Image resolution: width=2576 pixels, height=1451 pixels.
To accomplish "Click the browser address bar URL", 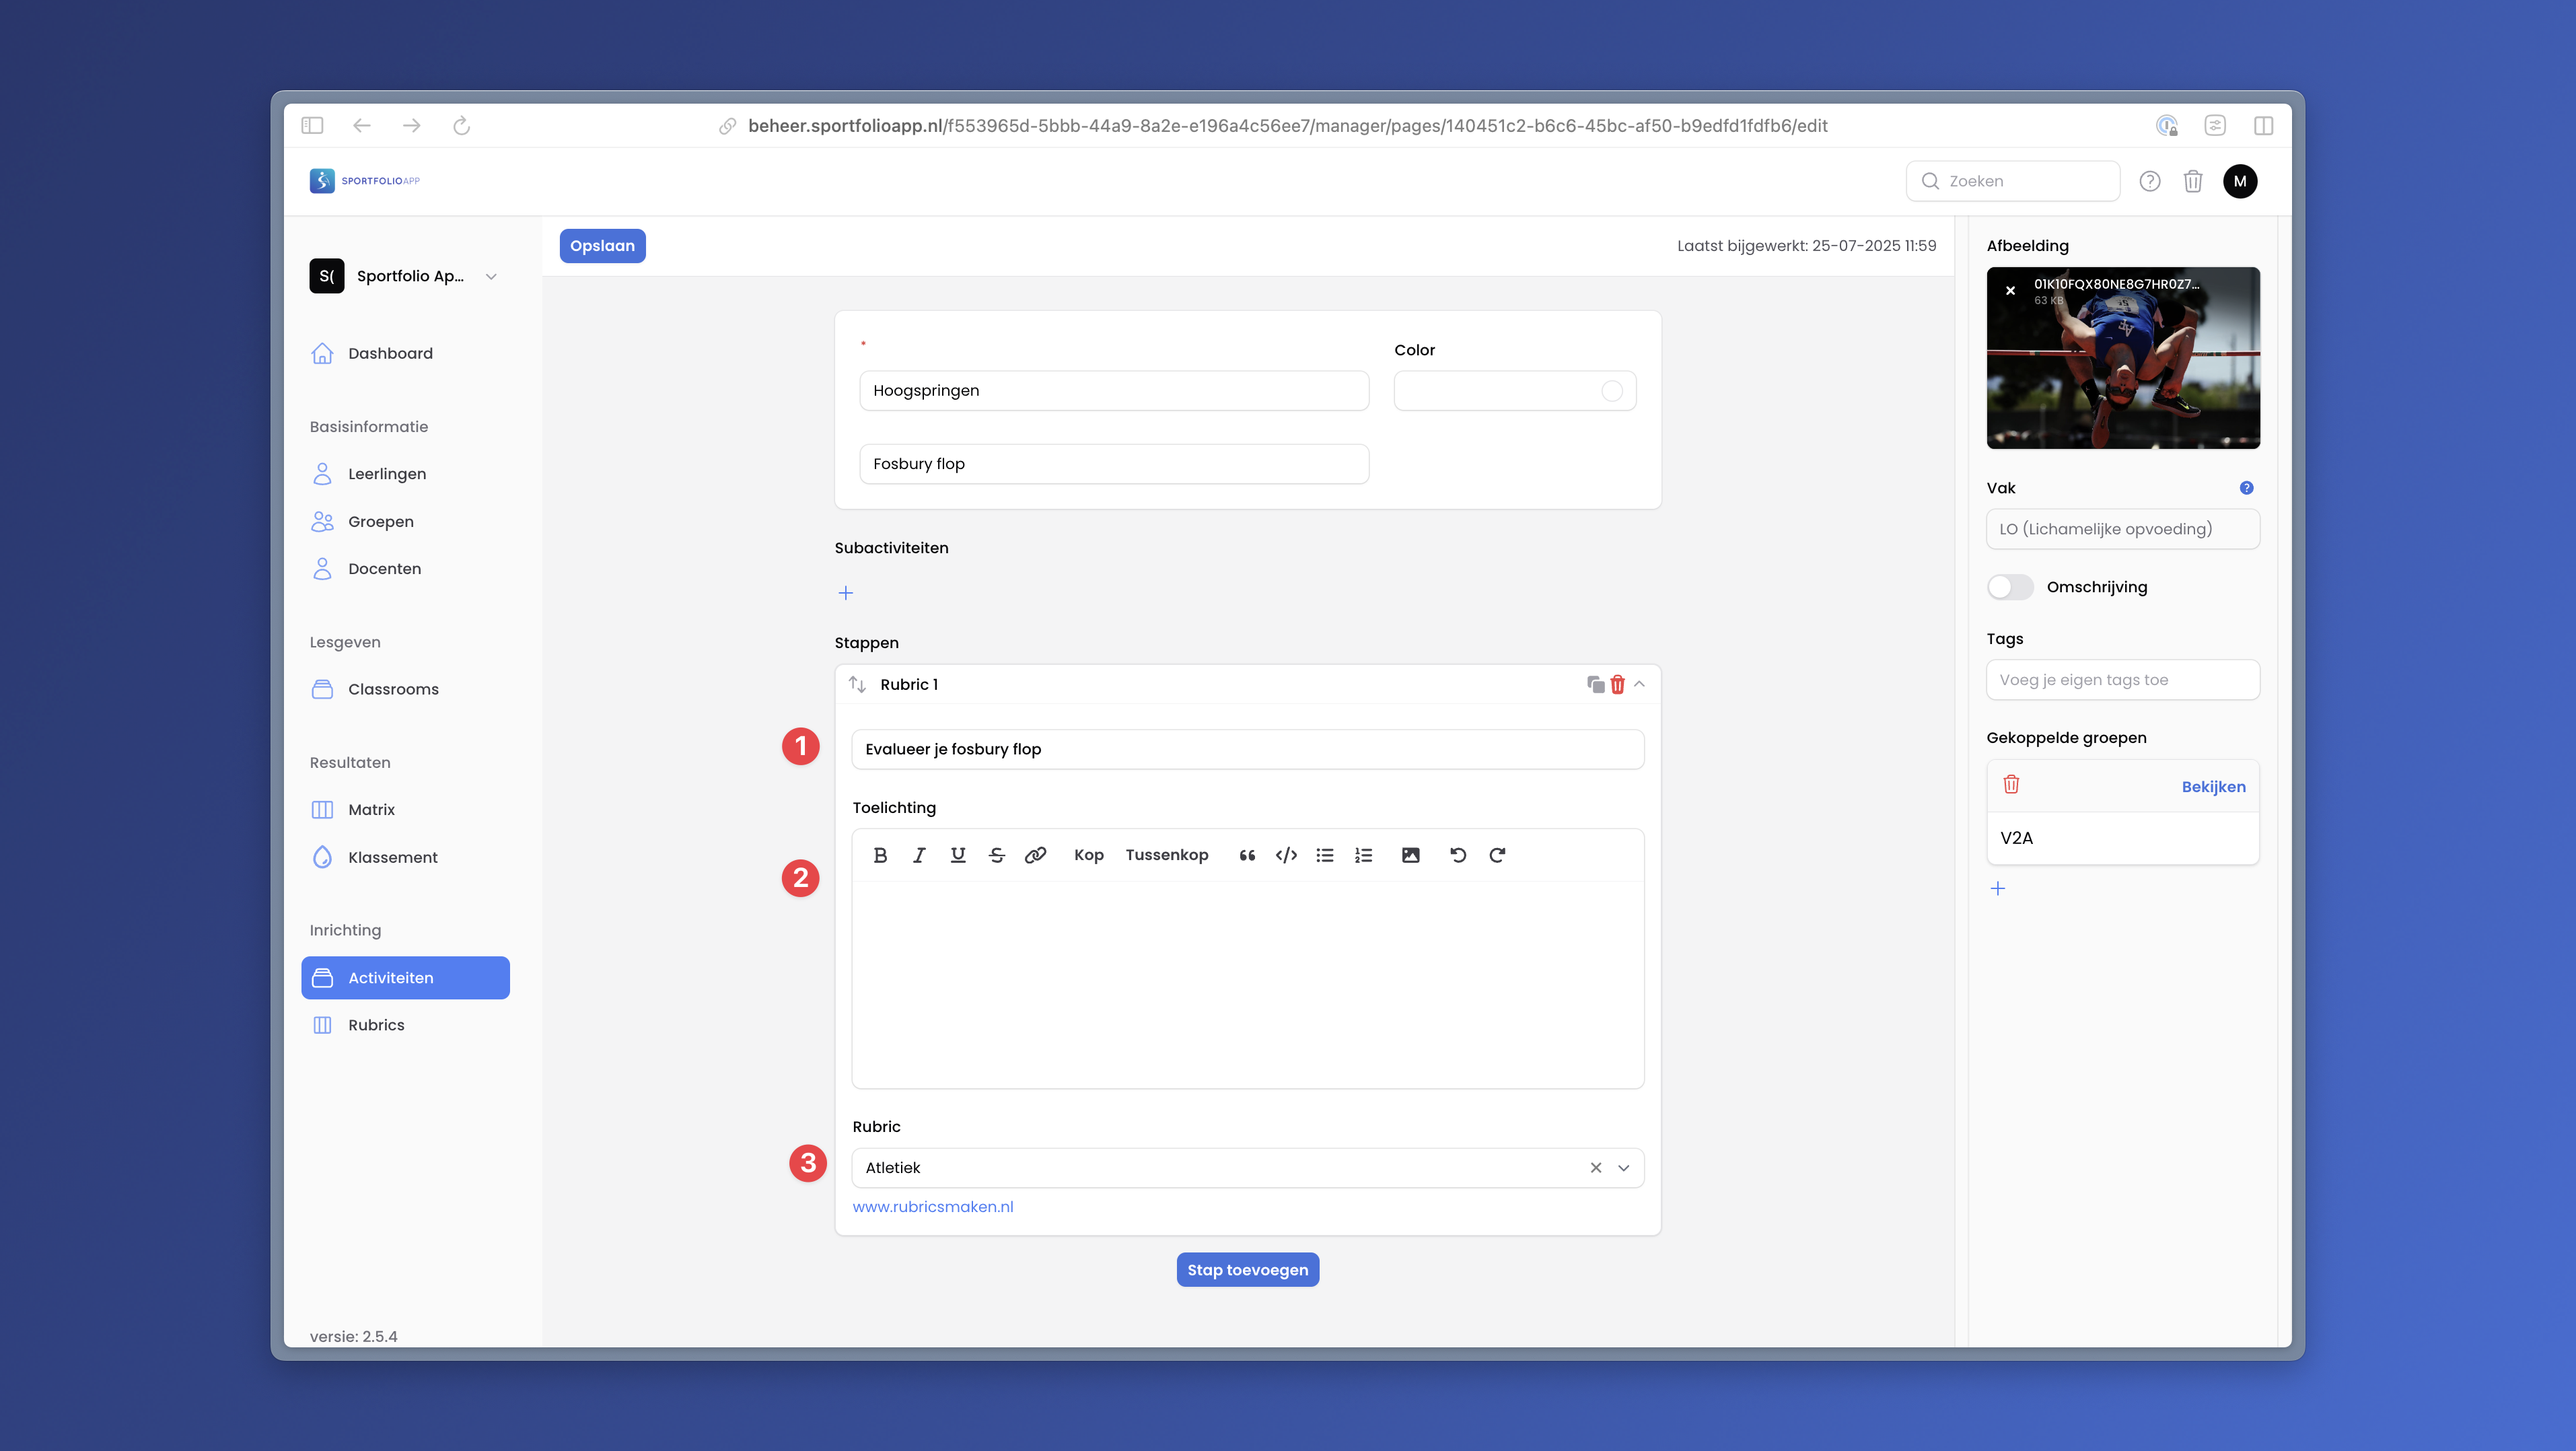I will (x=1287, y=126).
